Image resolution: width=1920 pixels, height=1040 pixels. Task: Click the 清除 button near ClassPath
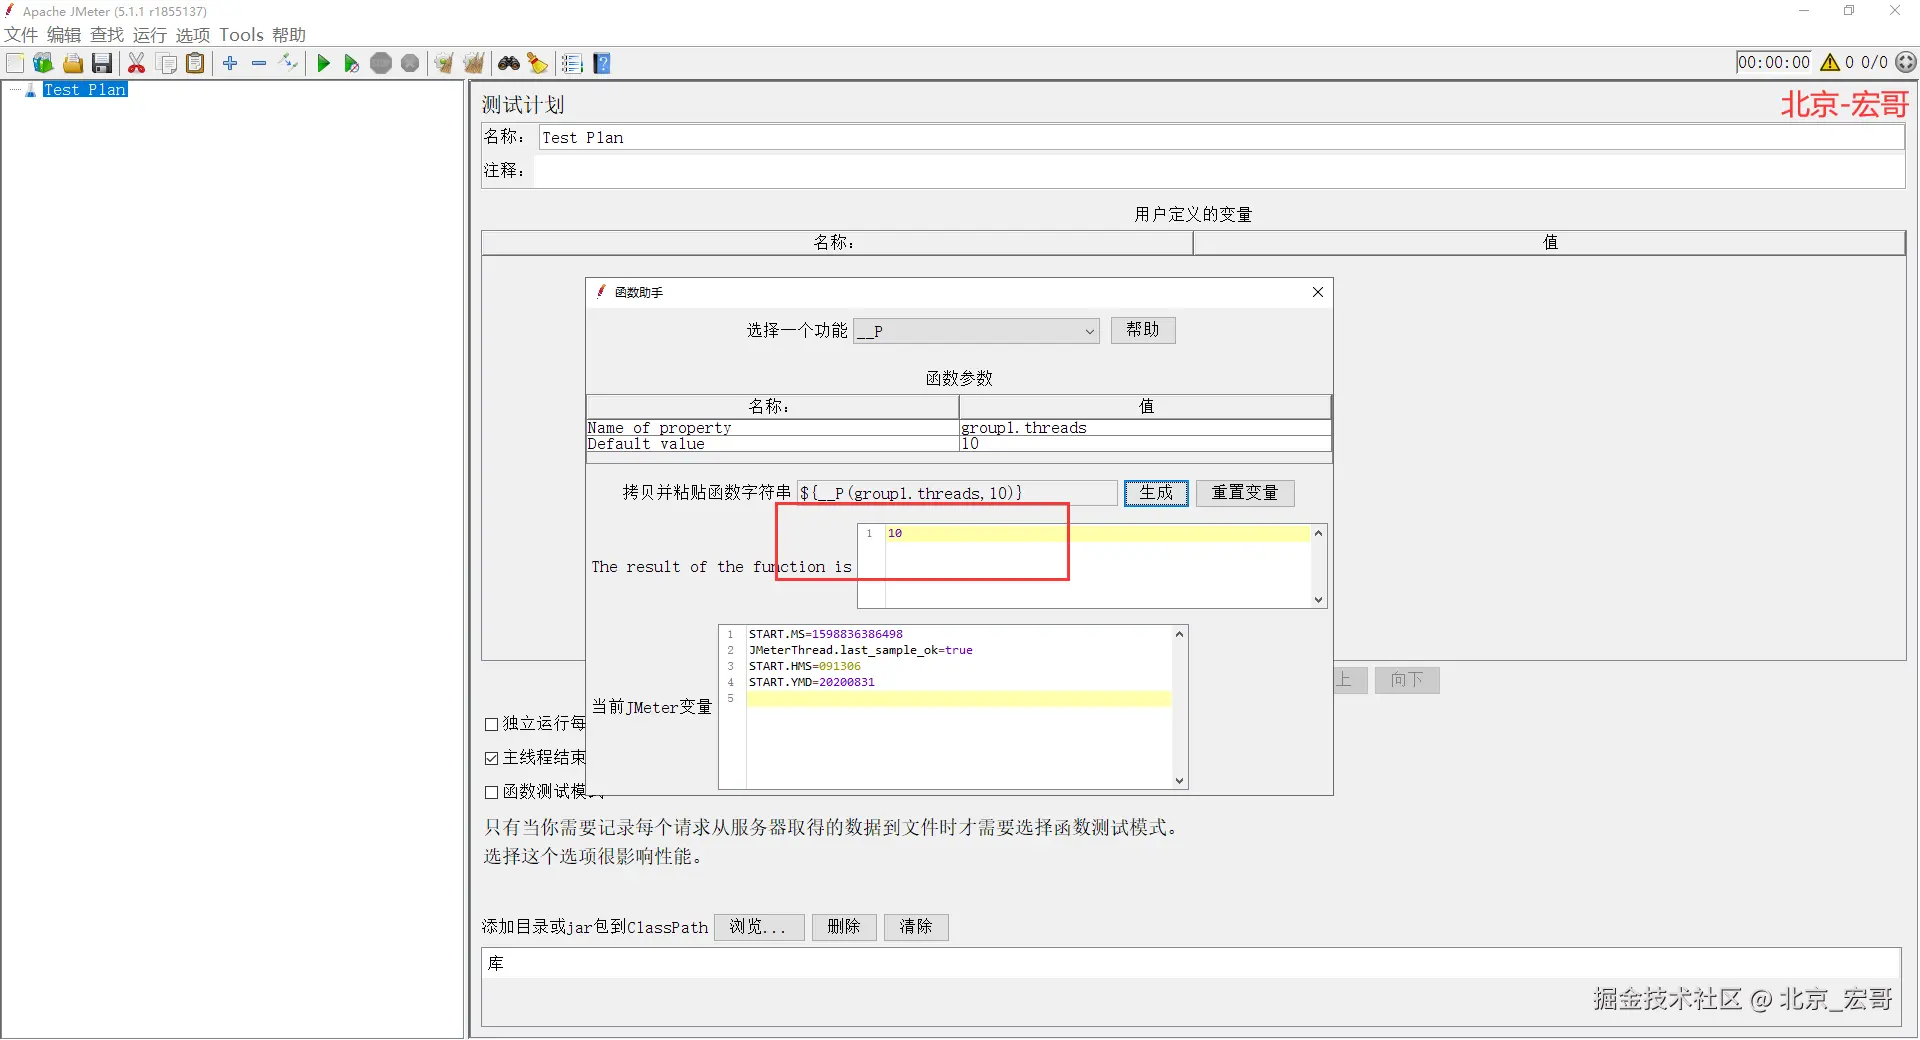(x=916, y=927)
